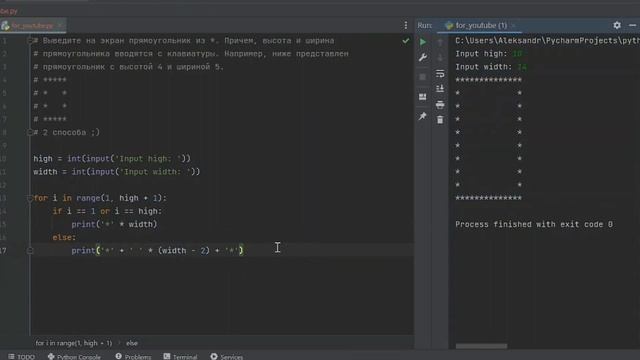Open Run panel settings gear
Image resolution: width=640 pixels, height=360 pixels.
click(617, 25)
